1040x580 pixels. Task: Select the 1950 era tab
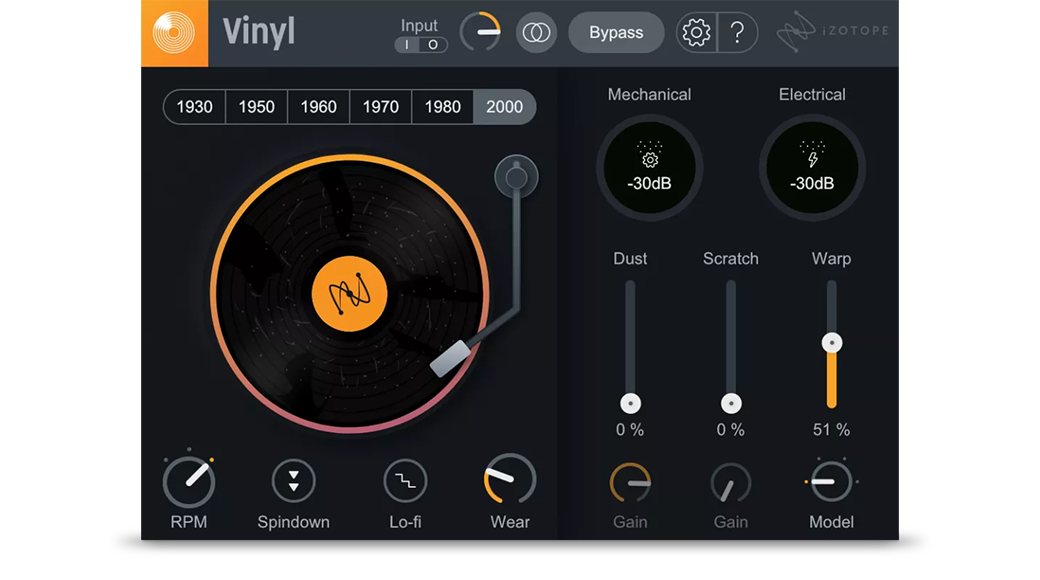pos(256,107)
